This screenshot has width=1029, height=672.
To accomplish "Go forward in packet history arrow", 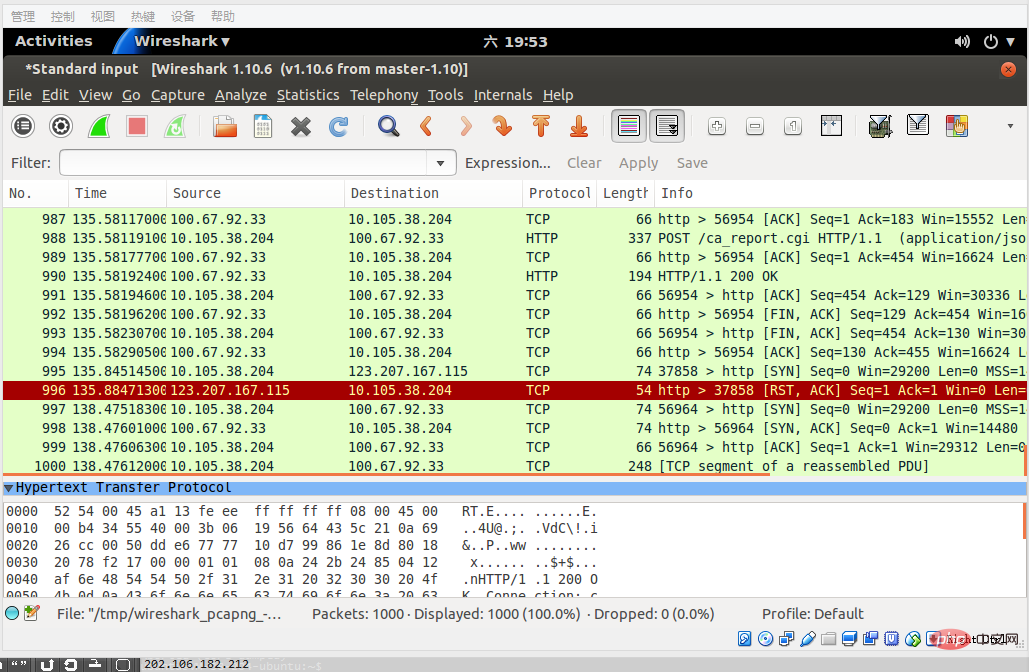I will click(465, 125).
